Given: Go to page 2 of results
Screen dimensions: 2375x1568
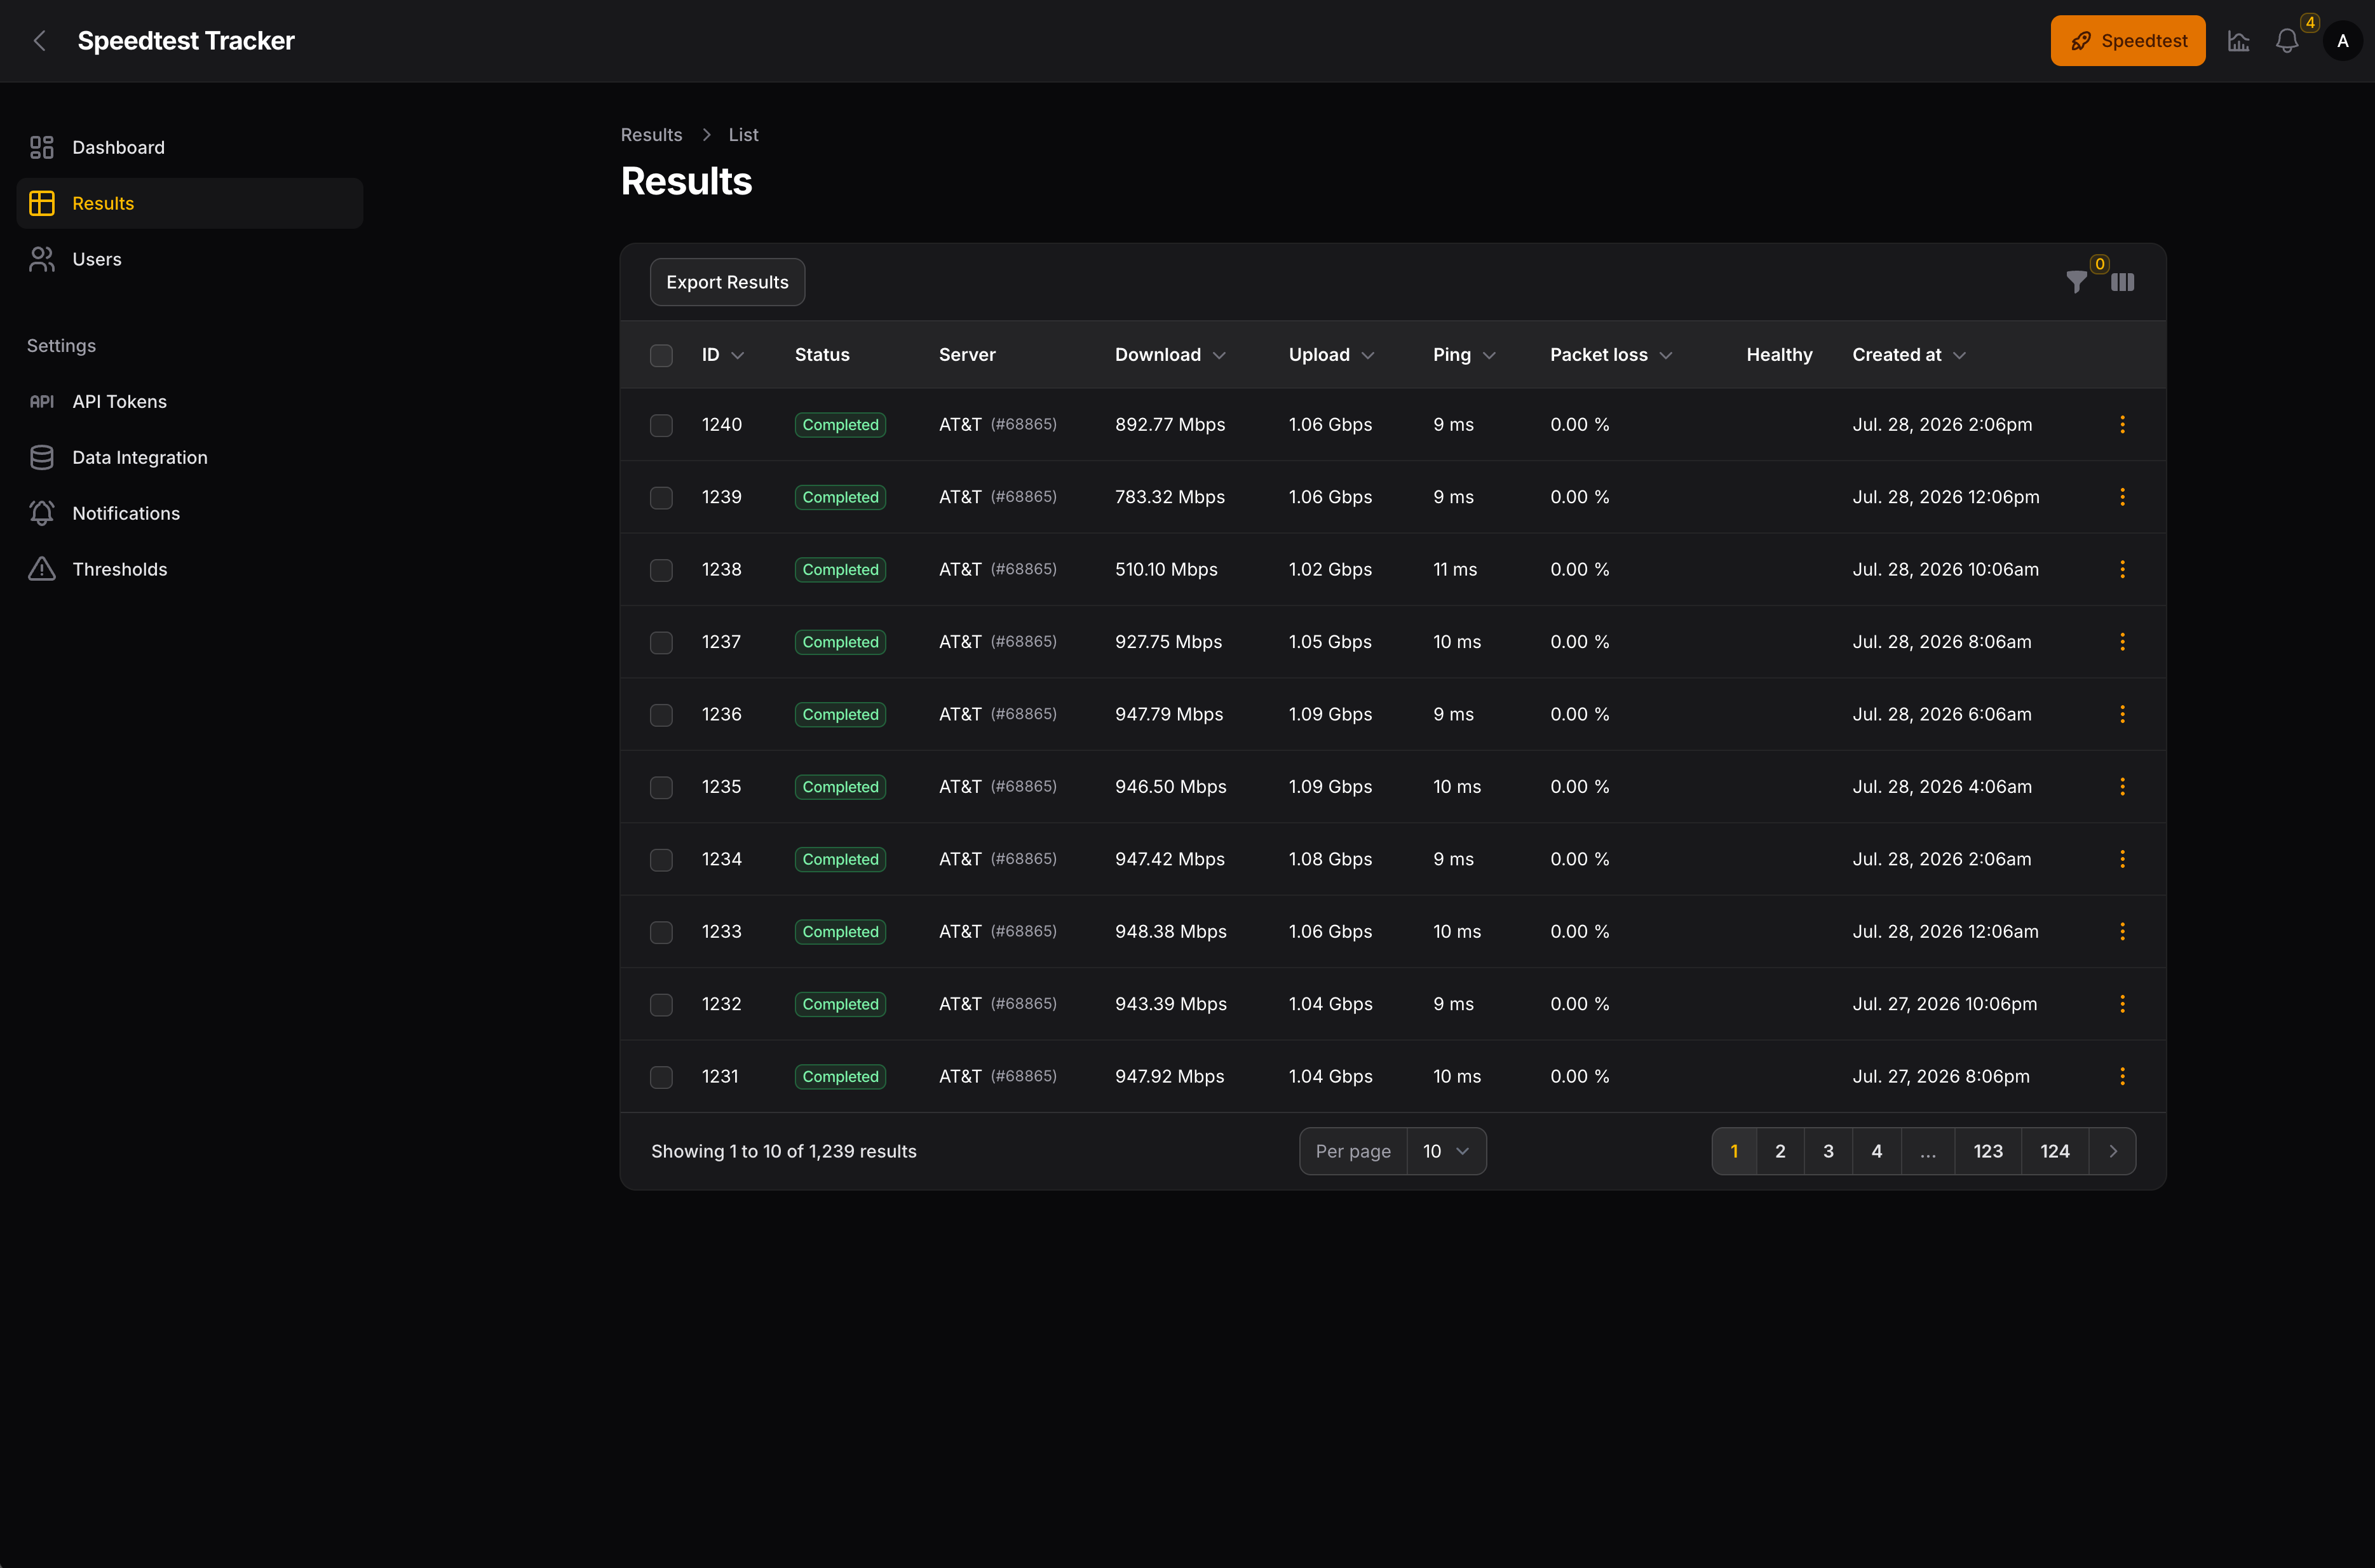Looking at the screenshot, I should [x=1780, y=1151].
